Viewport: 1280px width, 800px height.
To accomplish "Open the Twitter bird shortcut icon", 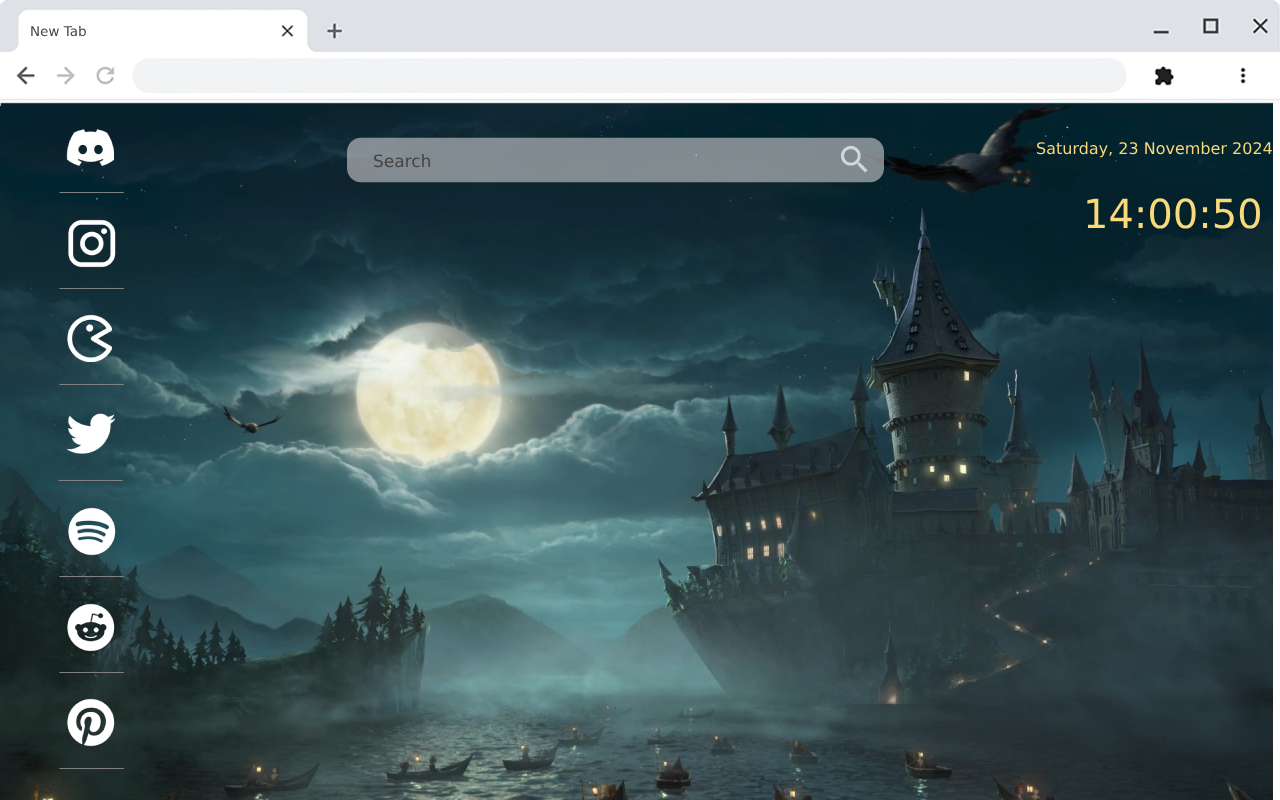I will (91, 432).
